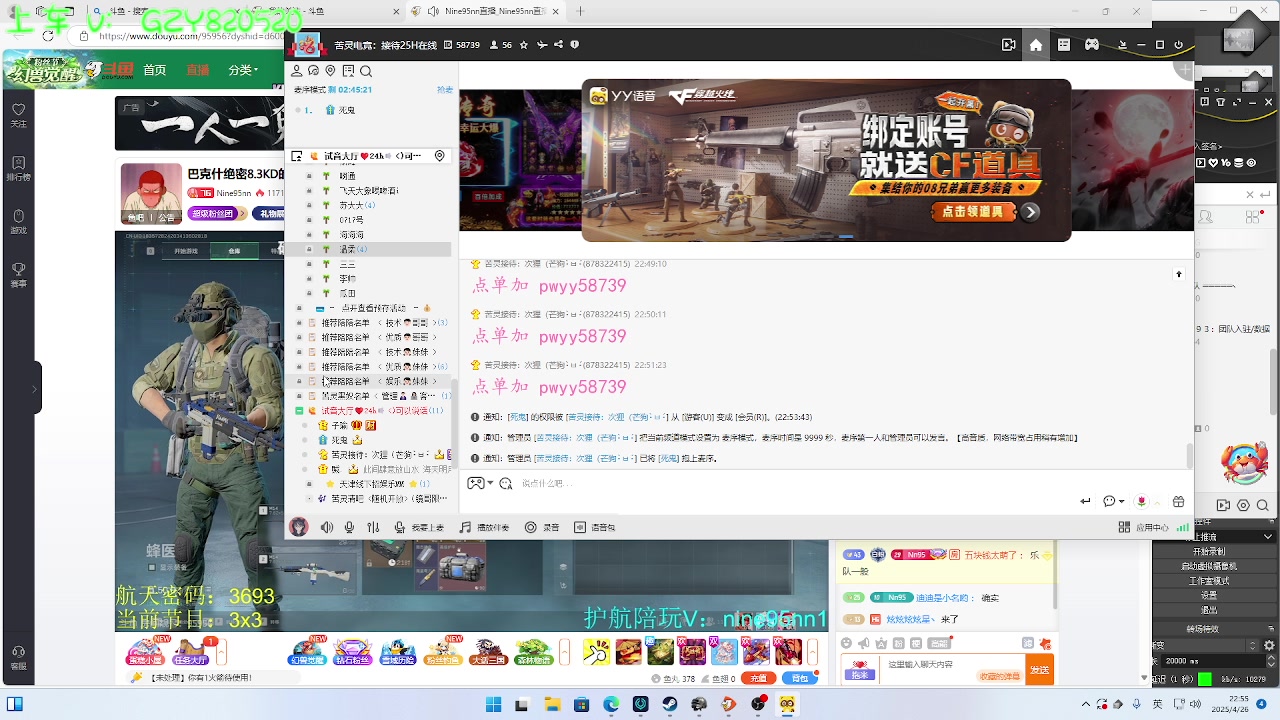Click the new tab plus button in browser

(x=581, y=11)
